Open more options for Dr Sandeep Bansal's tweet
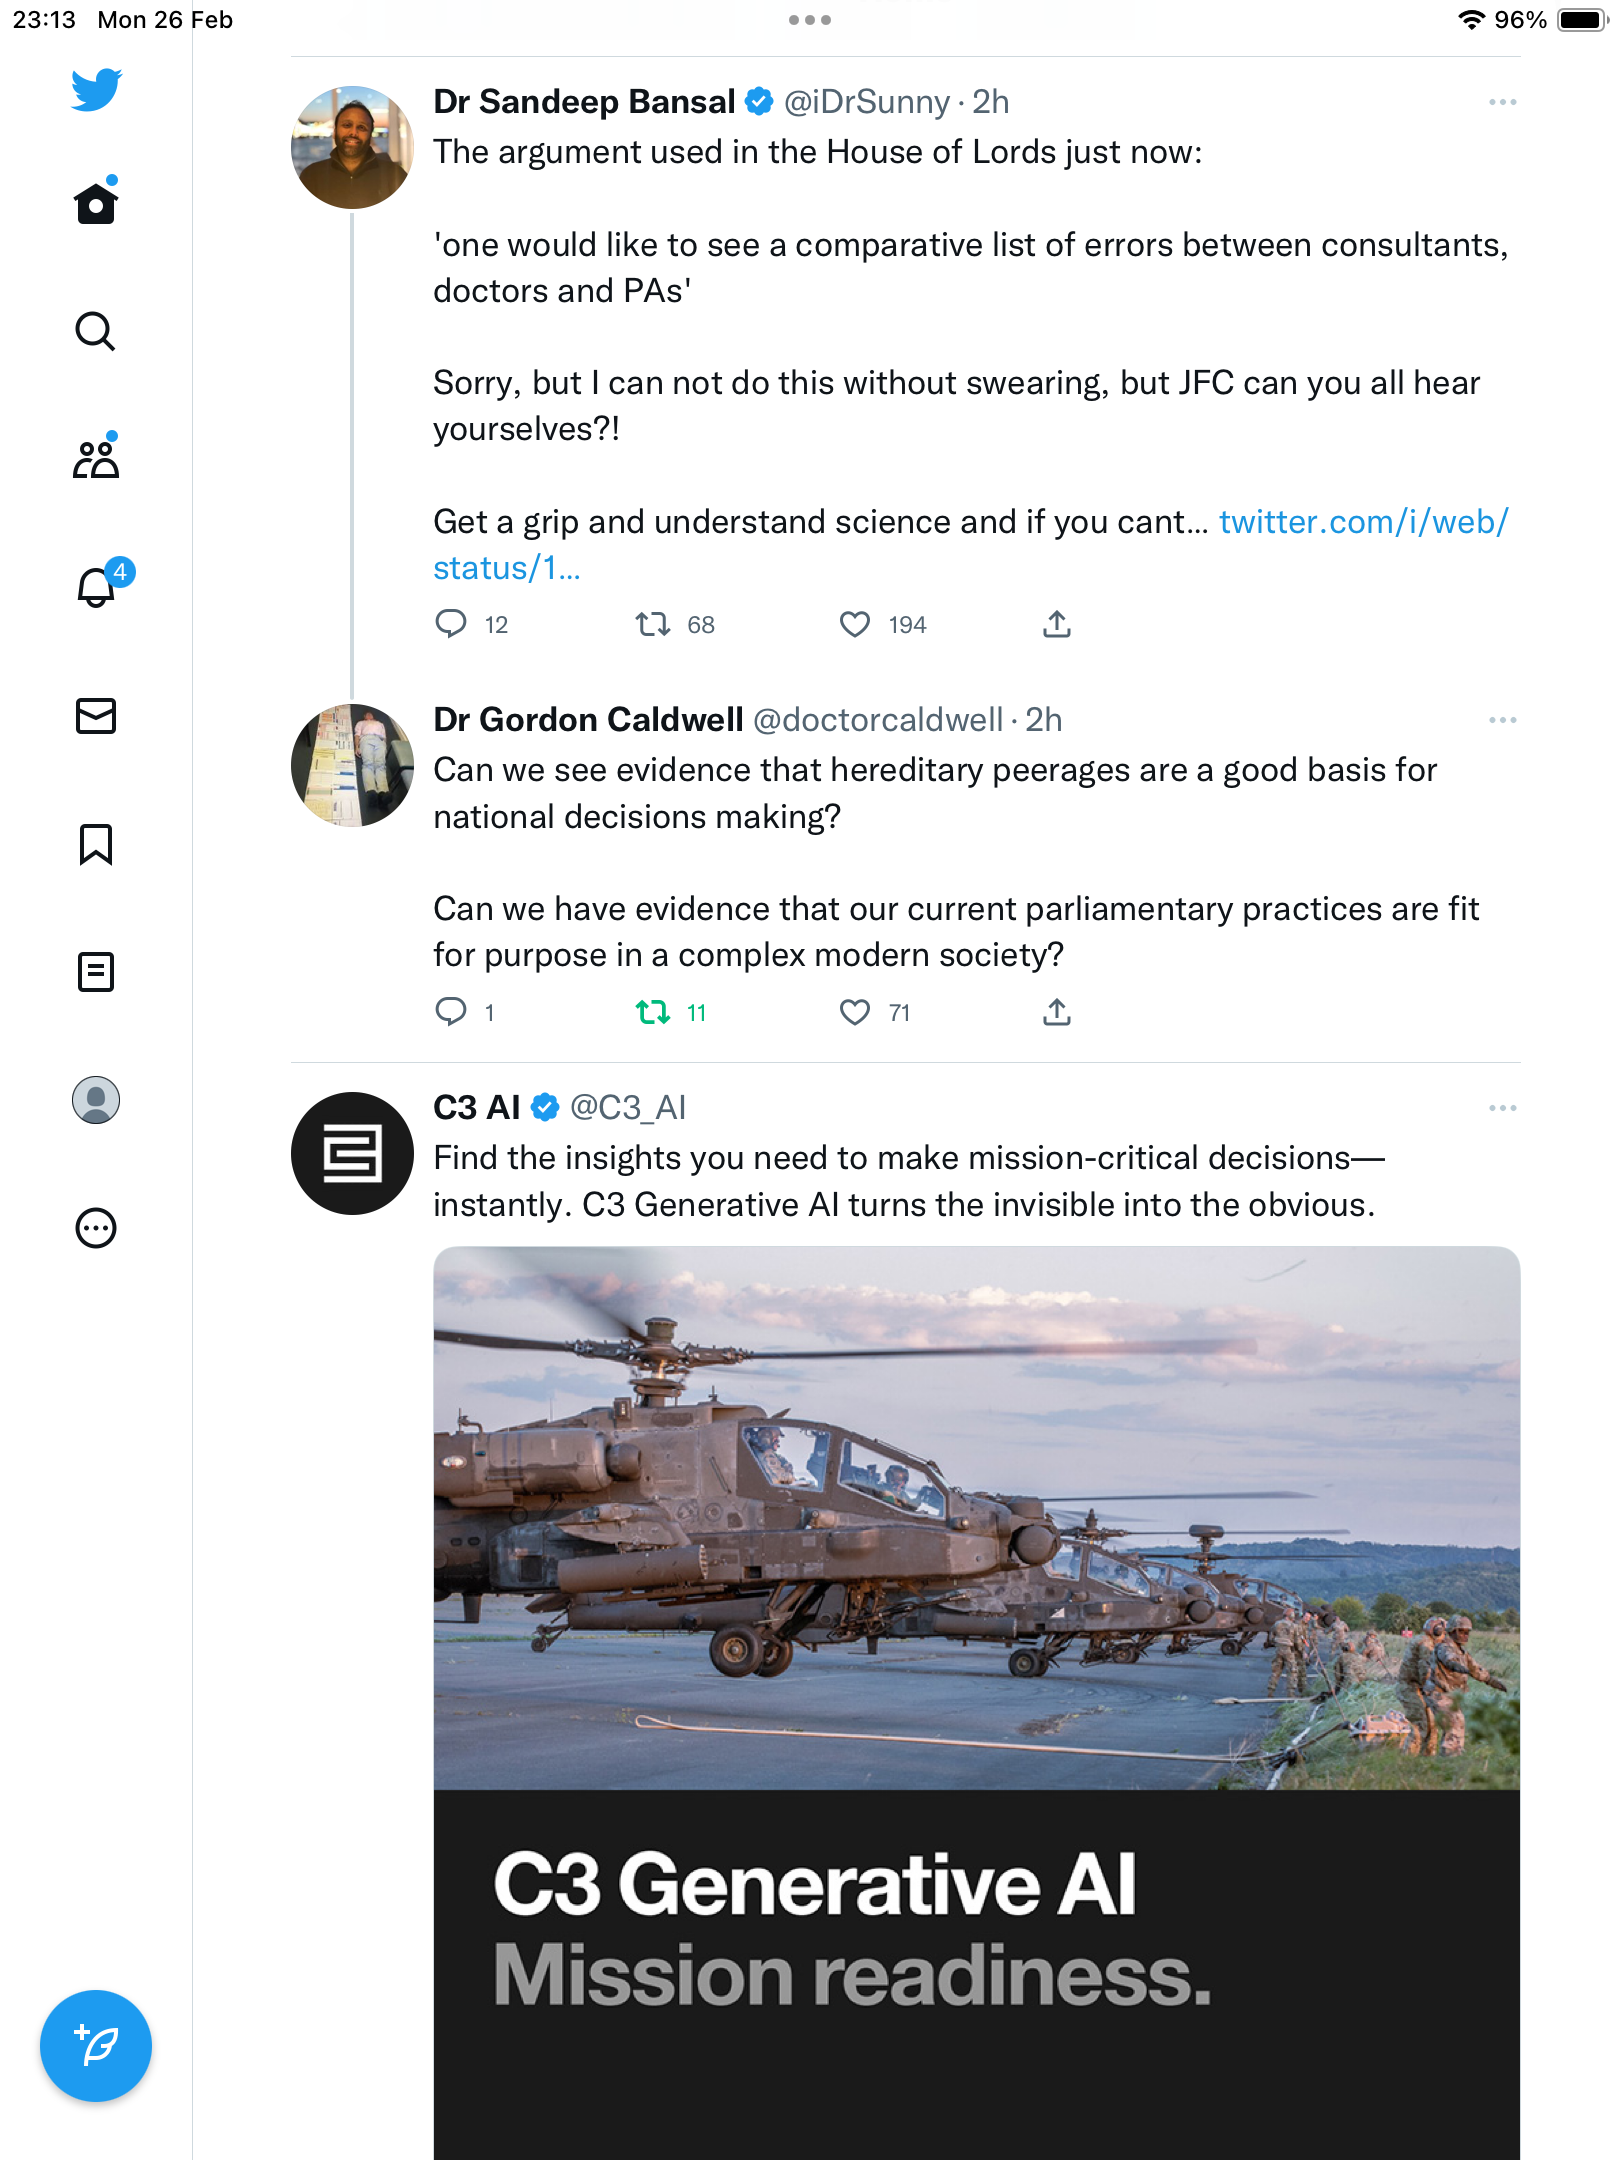The width and height of the screenshot is (1620, 2160). point(1502,102)
